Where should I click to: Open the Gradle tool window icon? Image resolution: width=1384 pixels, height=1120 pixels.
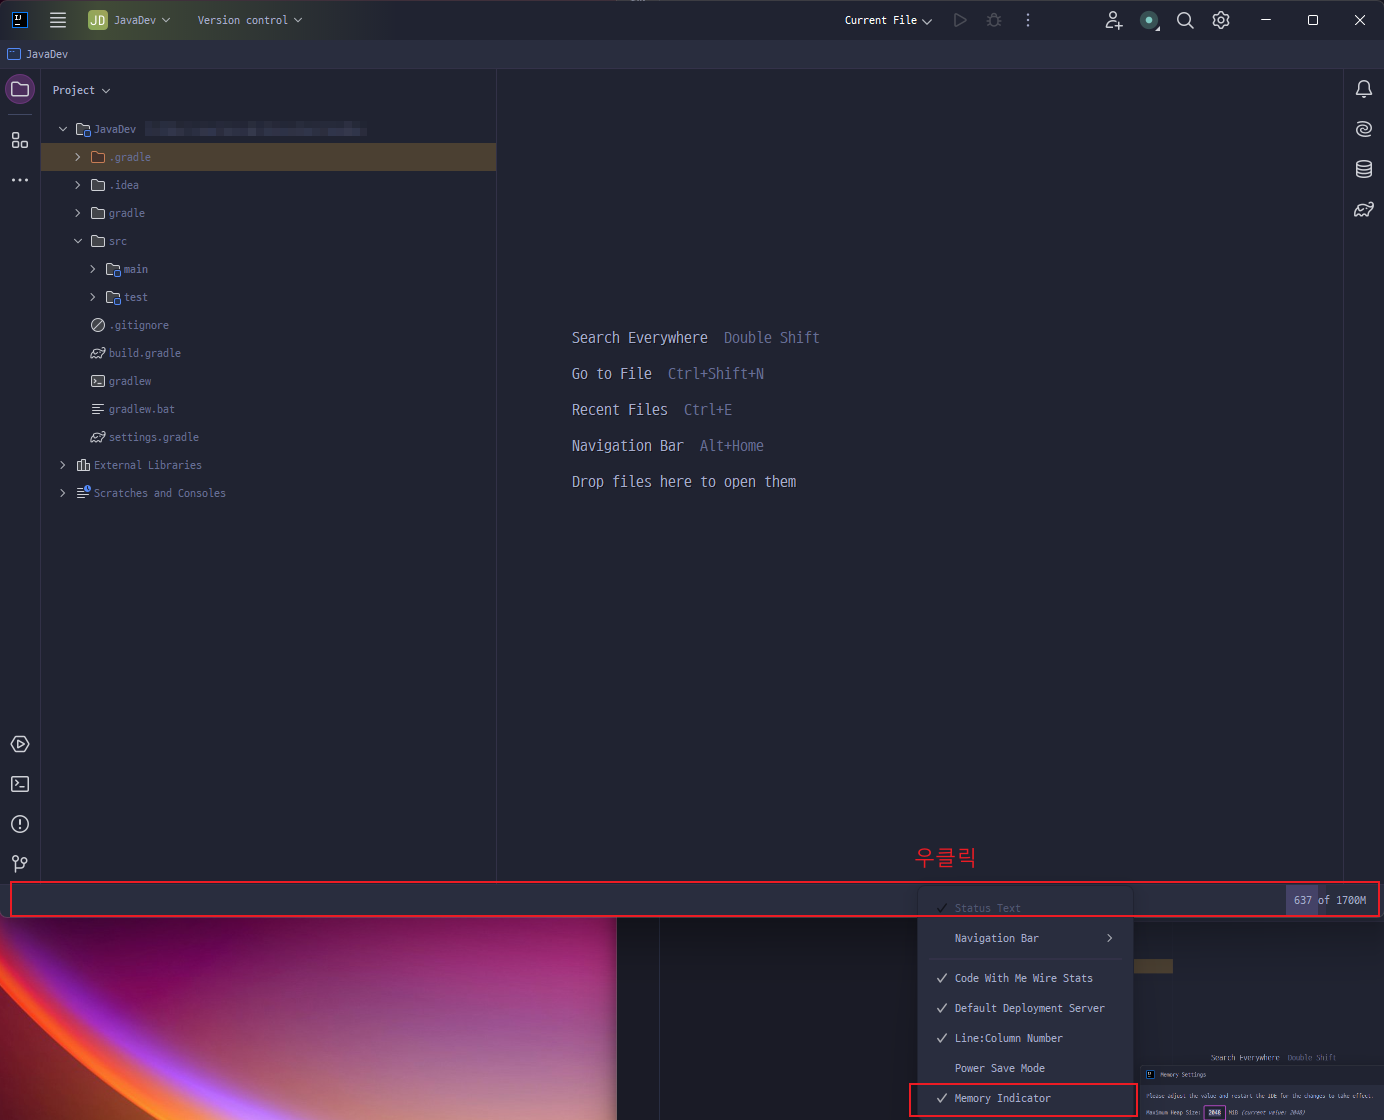(x=1363, y=209)
